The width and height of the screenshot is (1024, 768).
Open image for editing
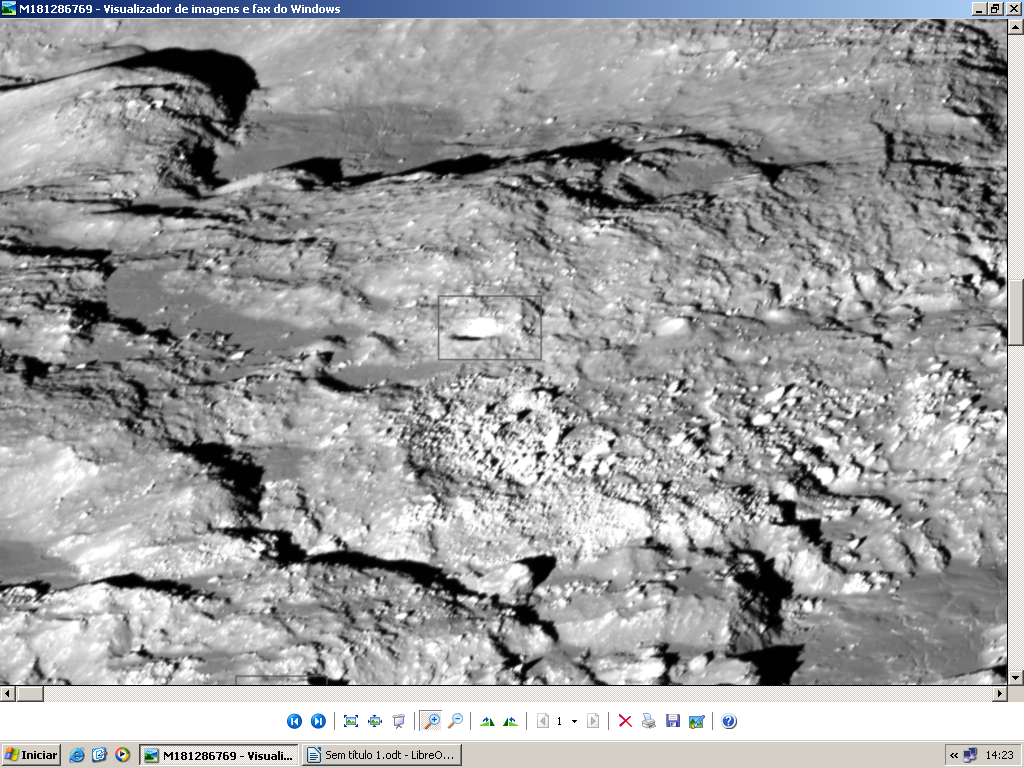click(697, 721)
